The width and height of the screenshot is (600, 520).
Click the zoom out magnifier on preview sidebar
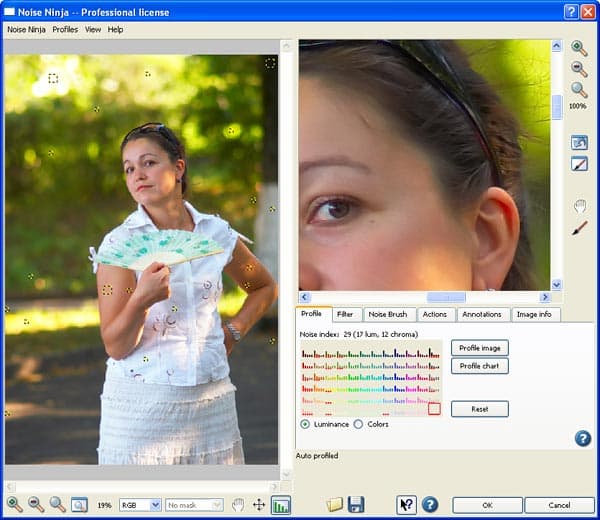click(x=579, y=69)
